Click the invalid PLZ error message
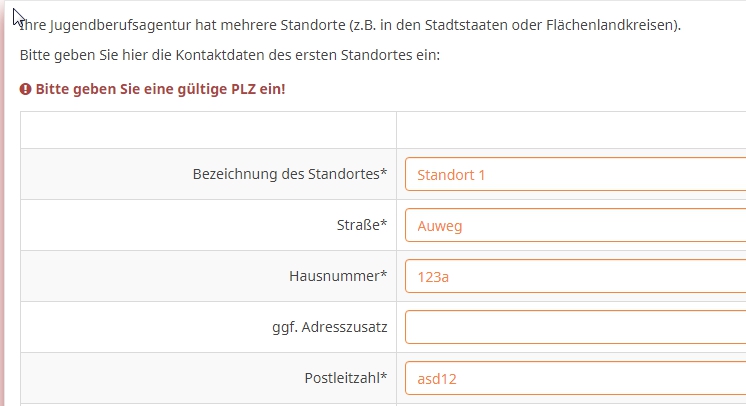This screenshot has width=746, height=406. pos(160,89)
